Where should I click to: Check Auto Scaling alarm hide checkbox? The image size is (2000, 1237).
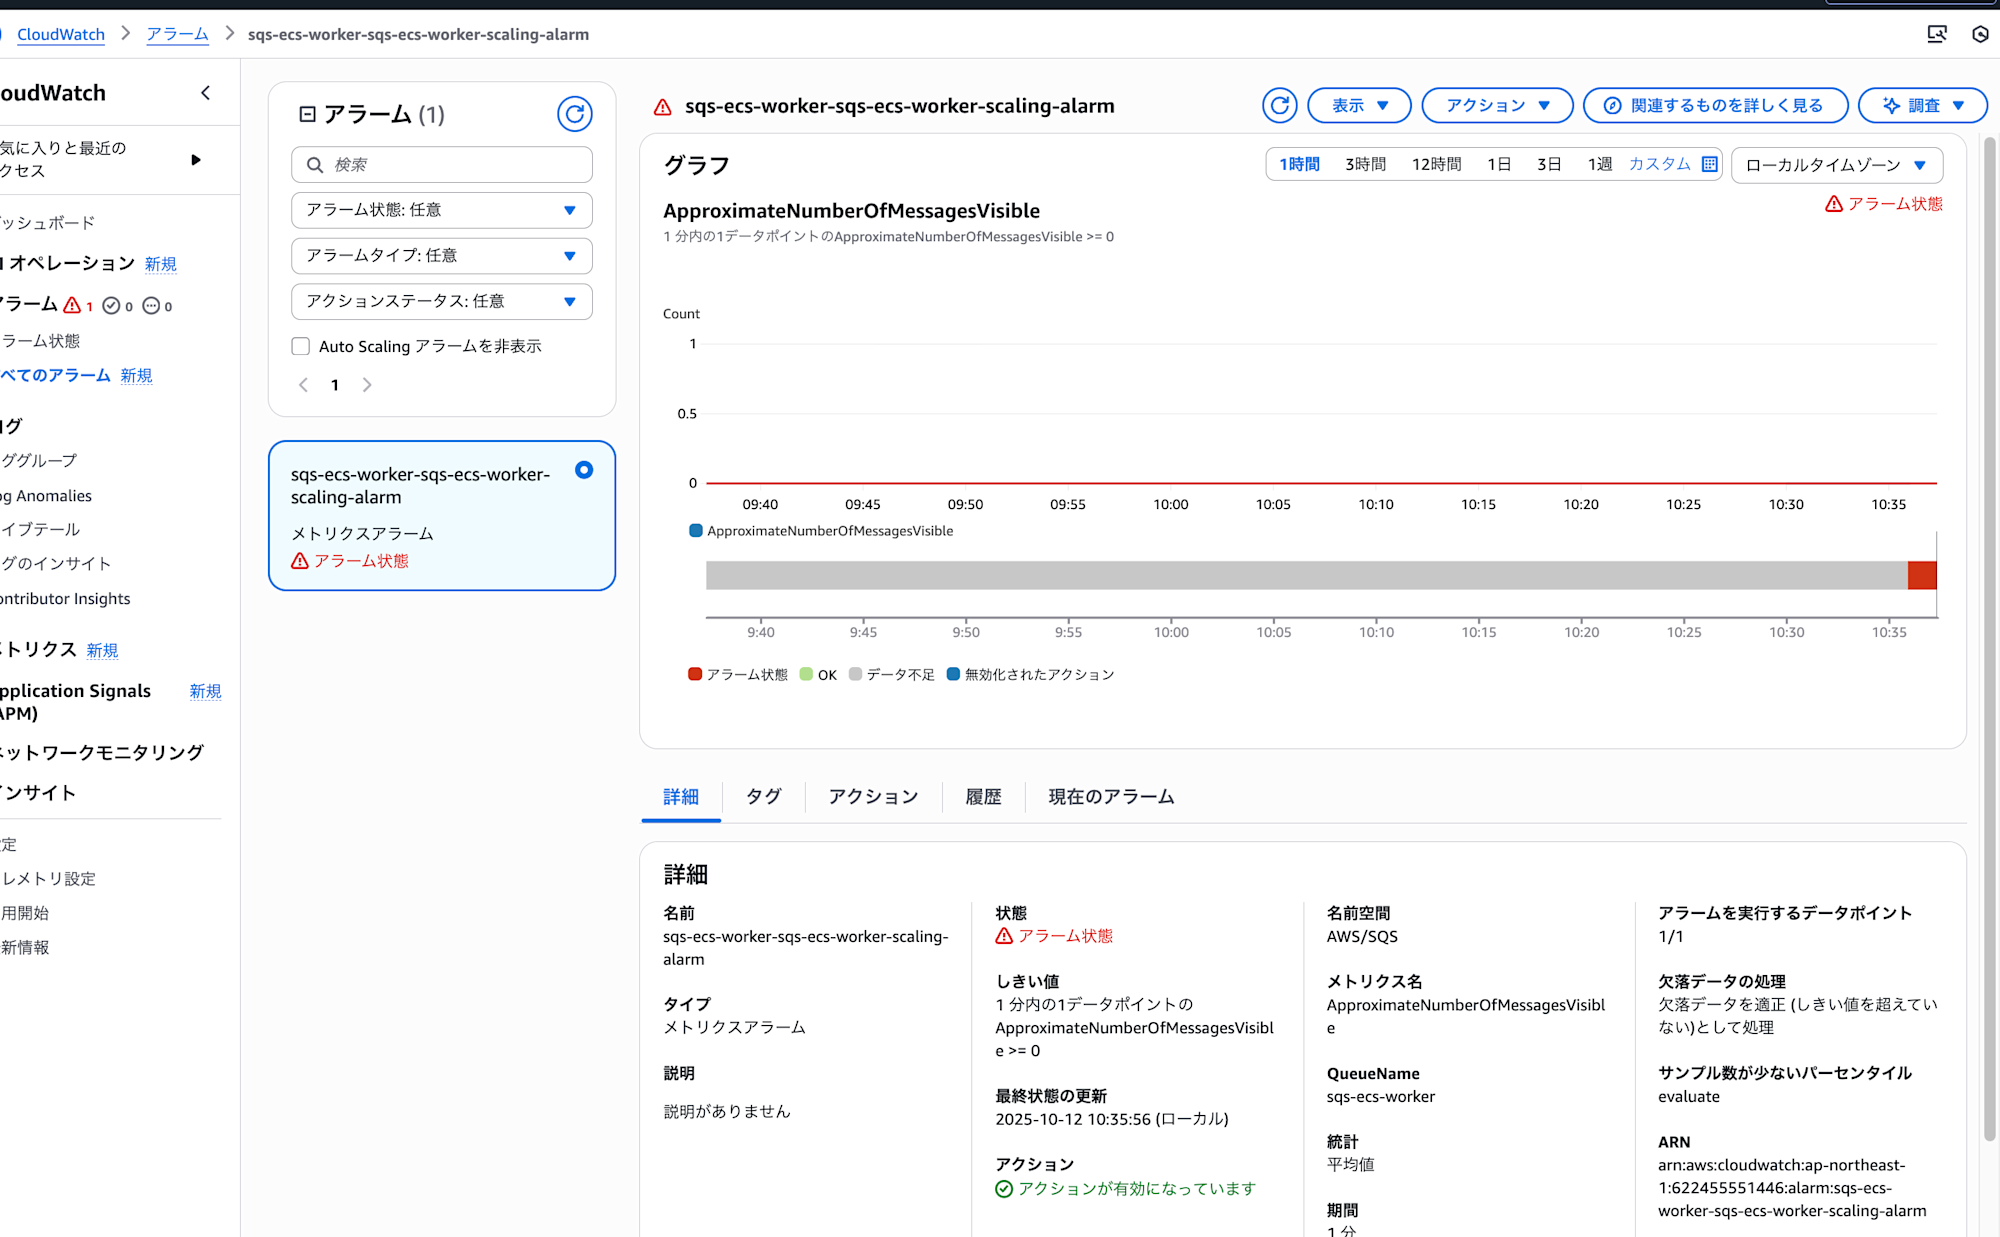pos(301,346)
